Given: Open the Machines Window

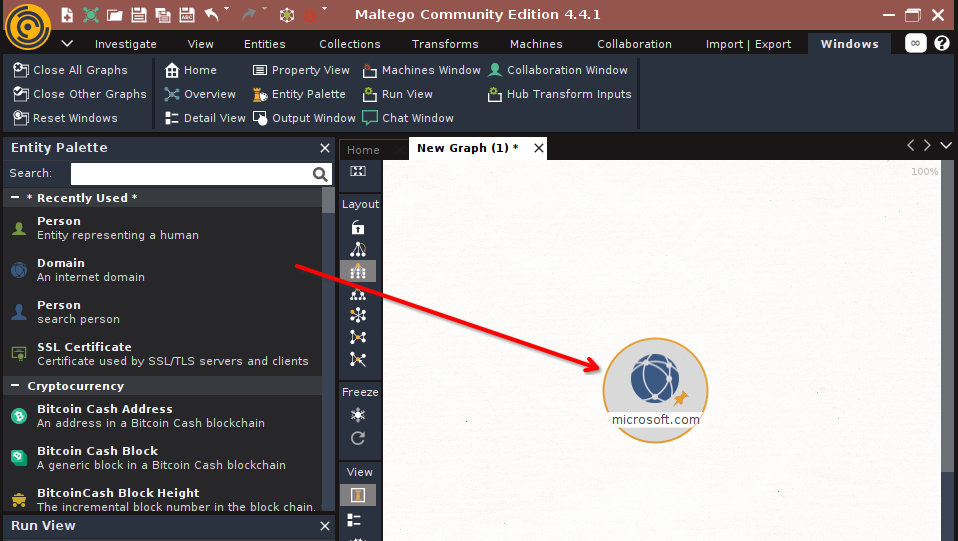Looking at the screenshot, I should pyautogui.click(x=421, y=70).
